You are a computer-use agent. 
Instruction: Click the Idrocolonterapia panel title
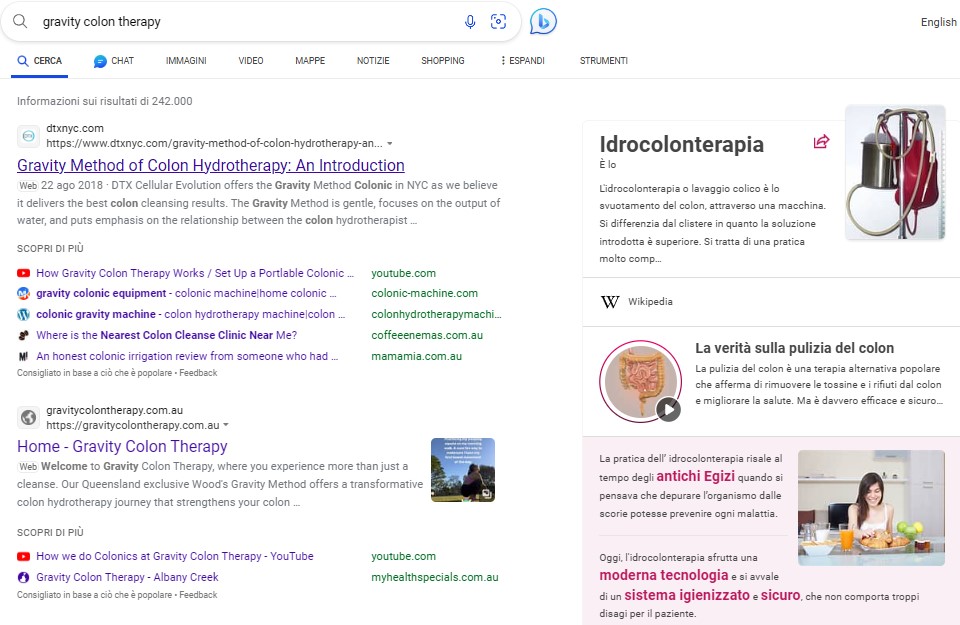coord(681,144)
